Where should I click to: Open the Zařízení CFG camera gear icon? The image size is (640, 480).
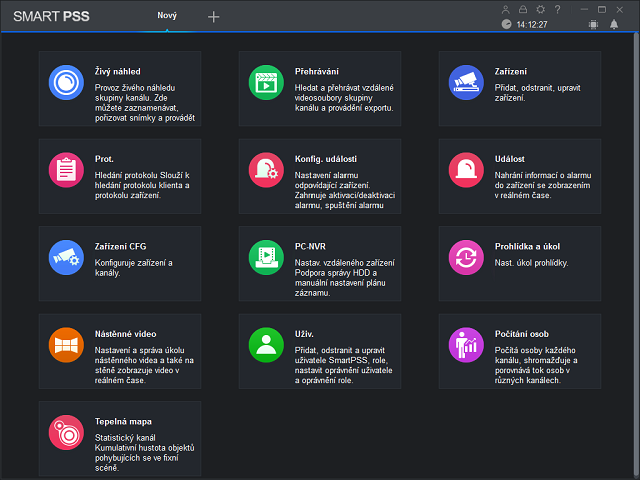tap(66, 258)
